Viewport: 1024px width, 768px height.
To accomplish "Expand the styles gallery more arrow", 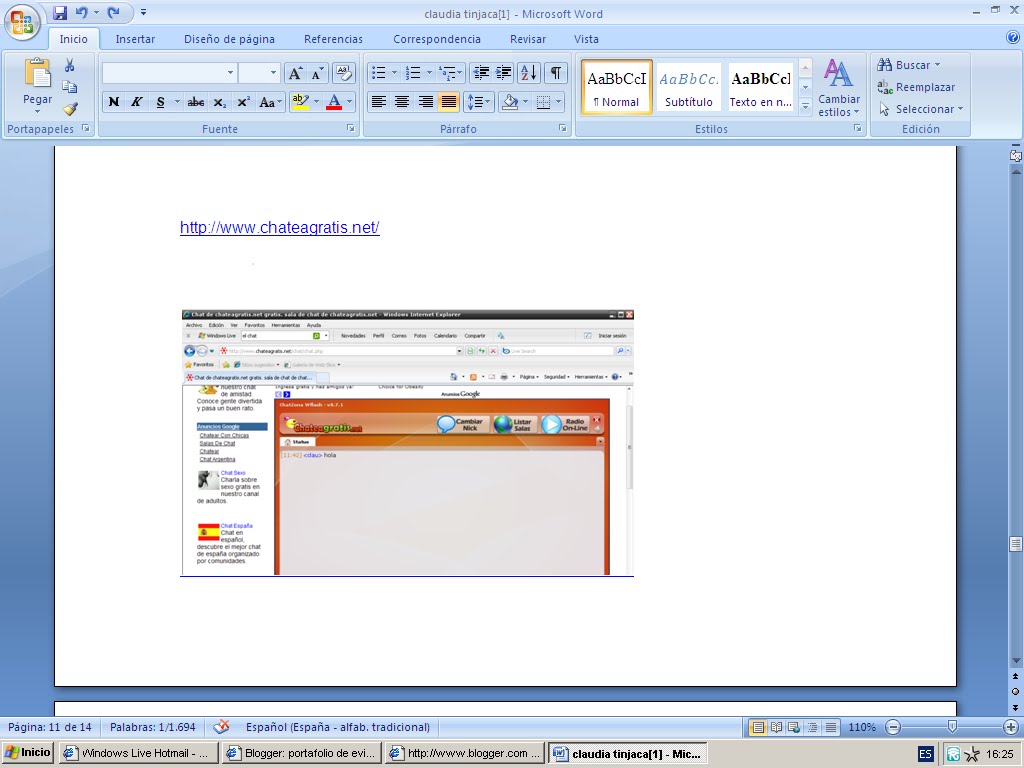I will coord(805,106).
